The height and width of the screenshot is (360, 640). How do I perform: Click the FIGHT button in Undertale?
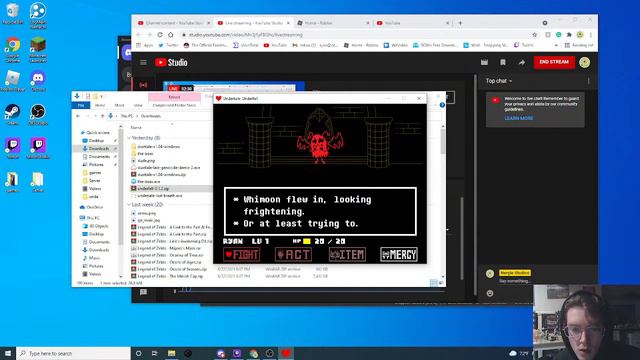click(x=242, y=255)
